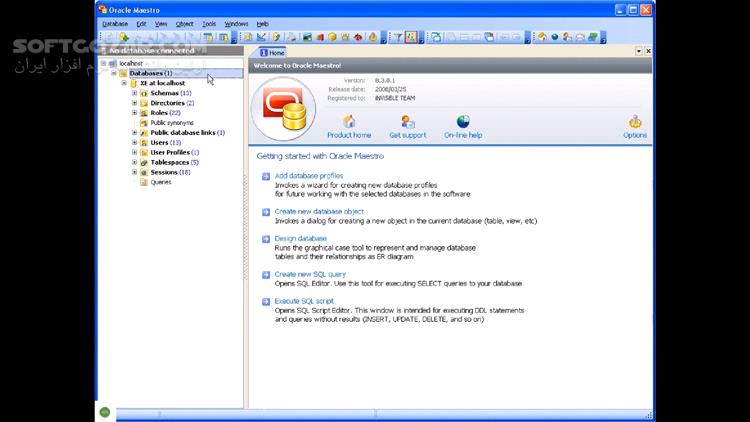Expand the Public database links node
Screen dimensions: 750x422
134,133
